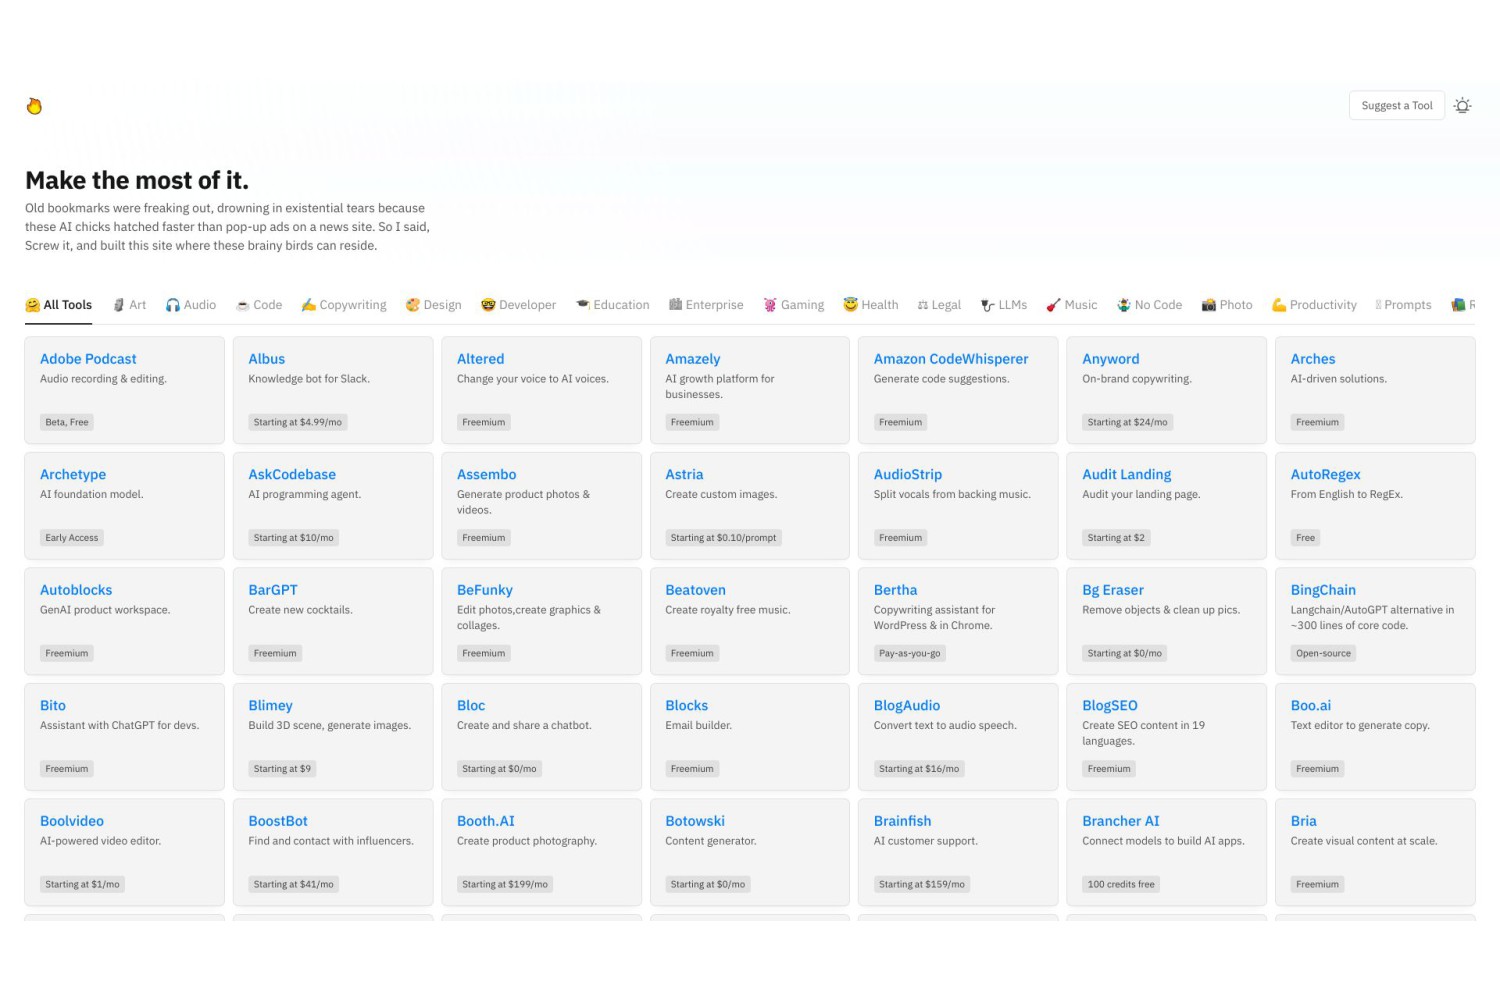Viewport: 1500px width, 1000px height.
Task: Open the Bg Eraser link
Action: point(1113,590)
